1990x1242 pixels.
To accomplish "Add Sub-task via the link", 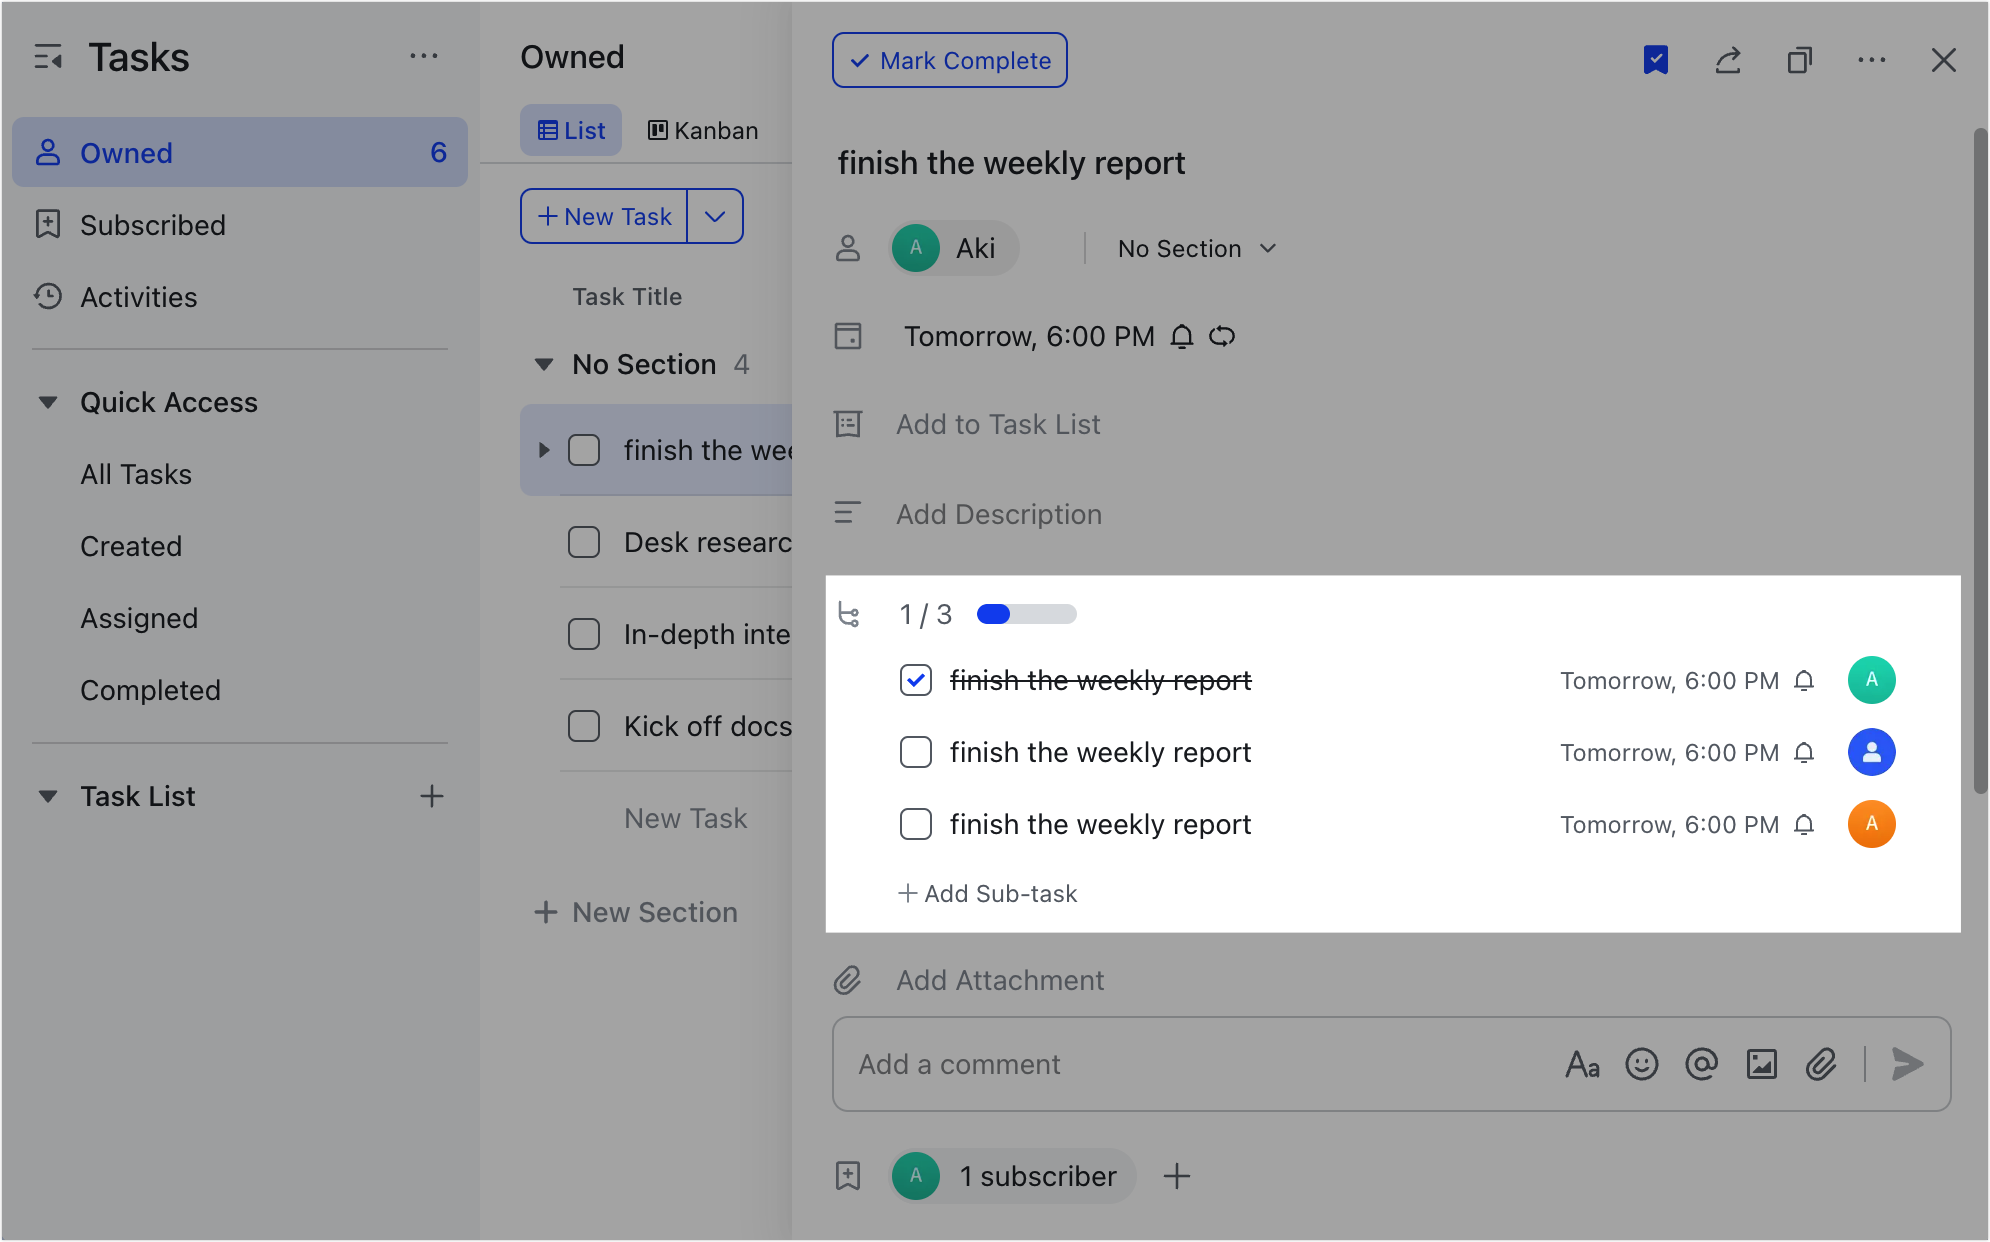I will point(987,893).
